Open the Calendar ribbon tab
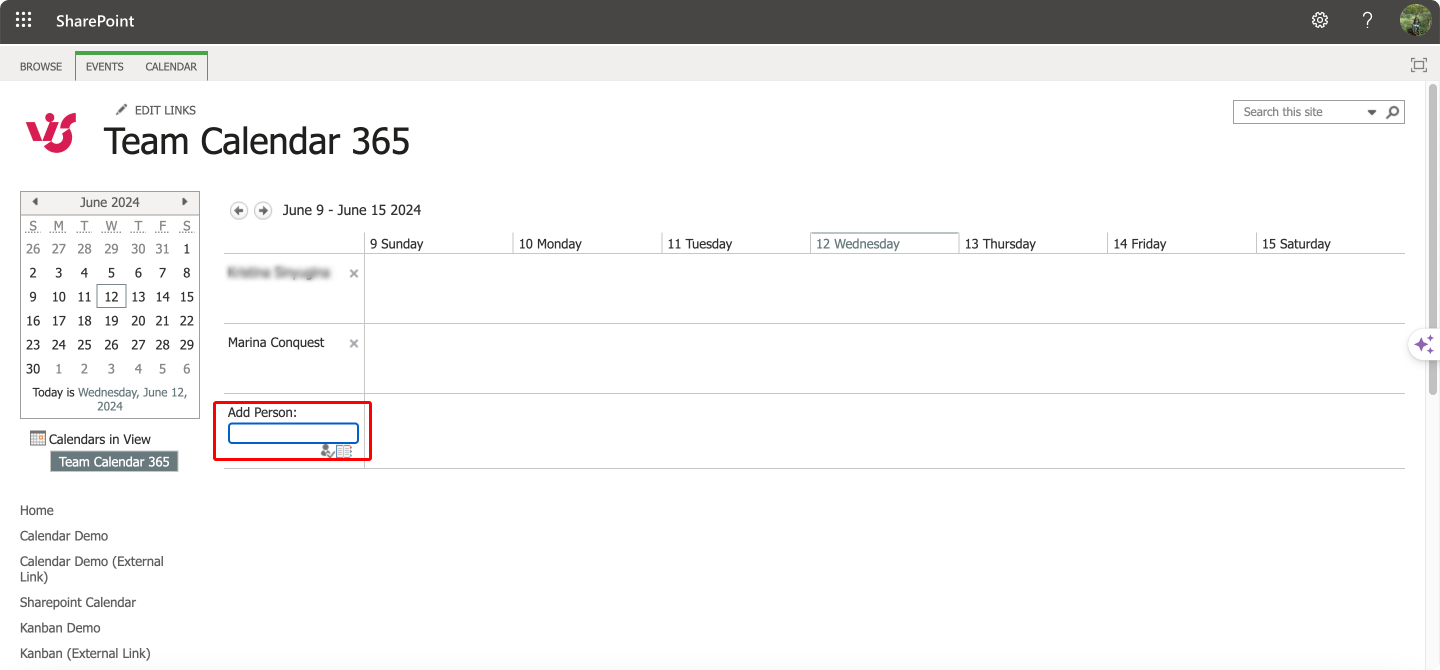The width and height of the screenshot is (1440, 670). [x=171, y=67]
